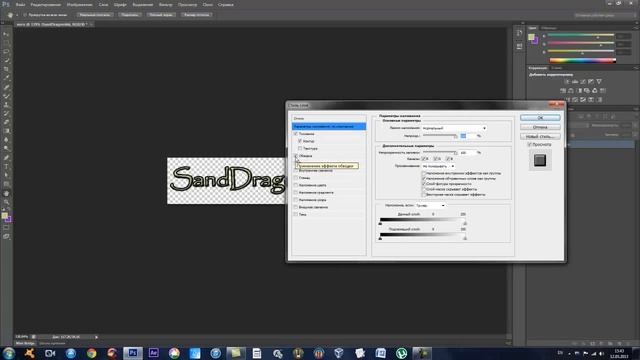
Task: Open the Файл menu
Action: (20, 4)
